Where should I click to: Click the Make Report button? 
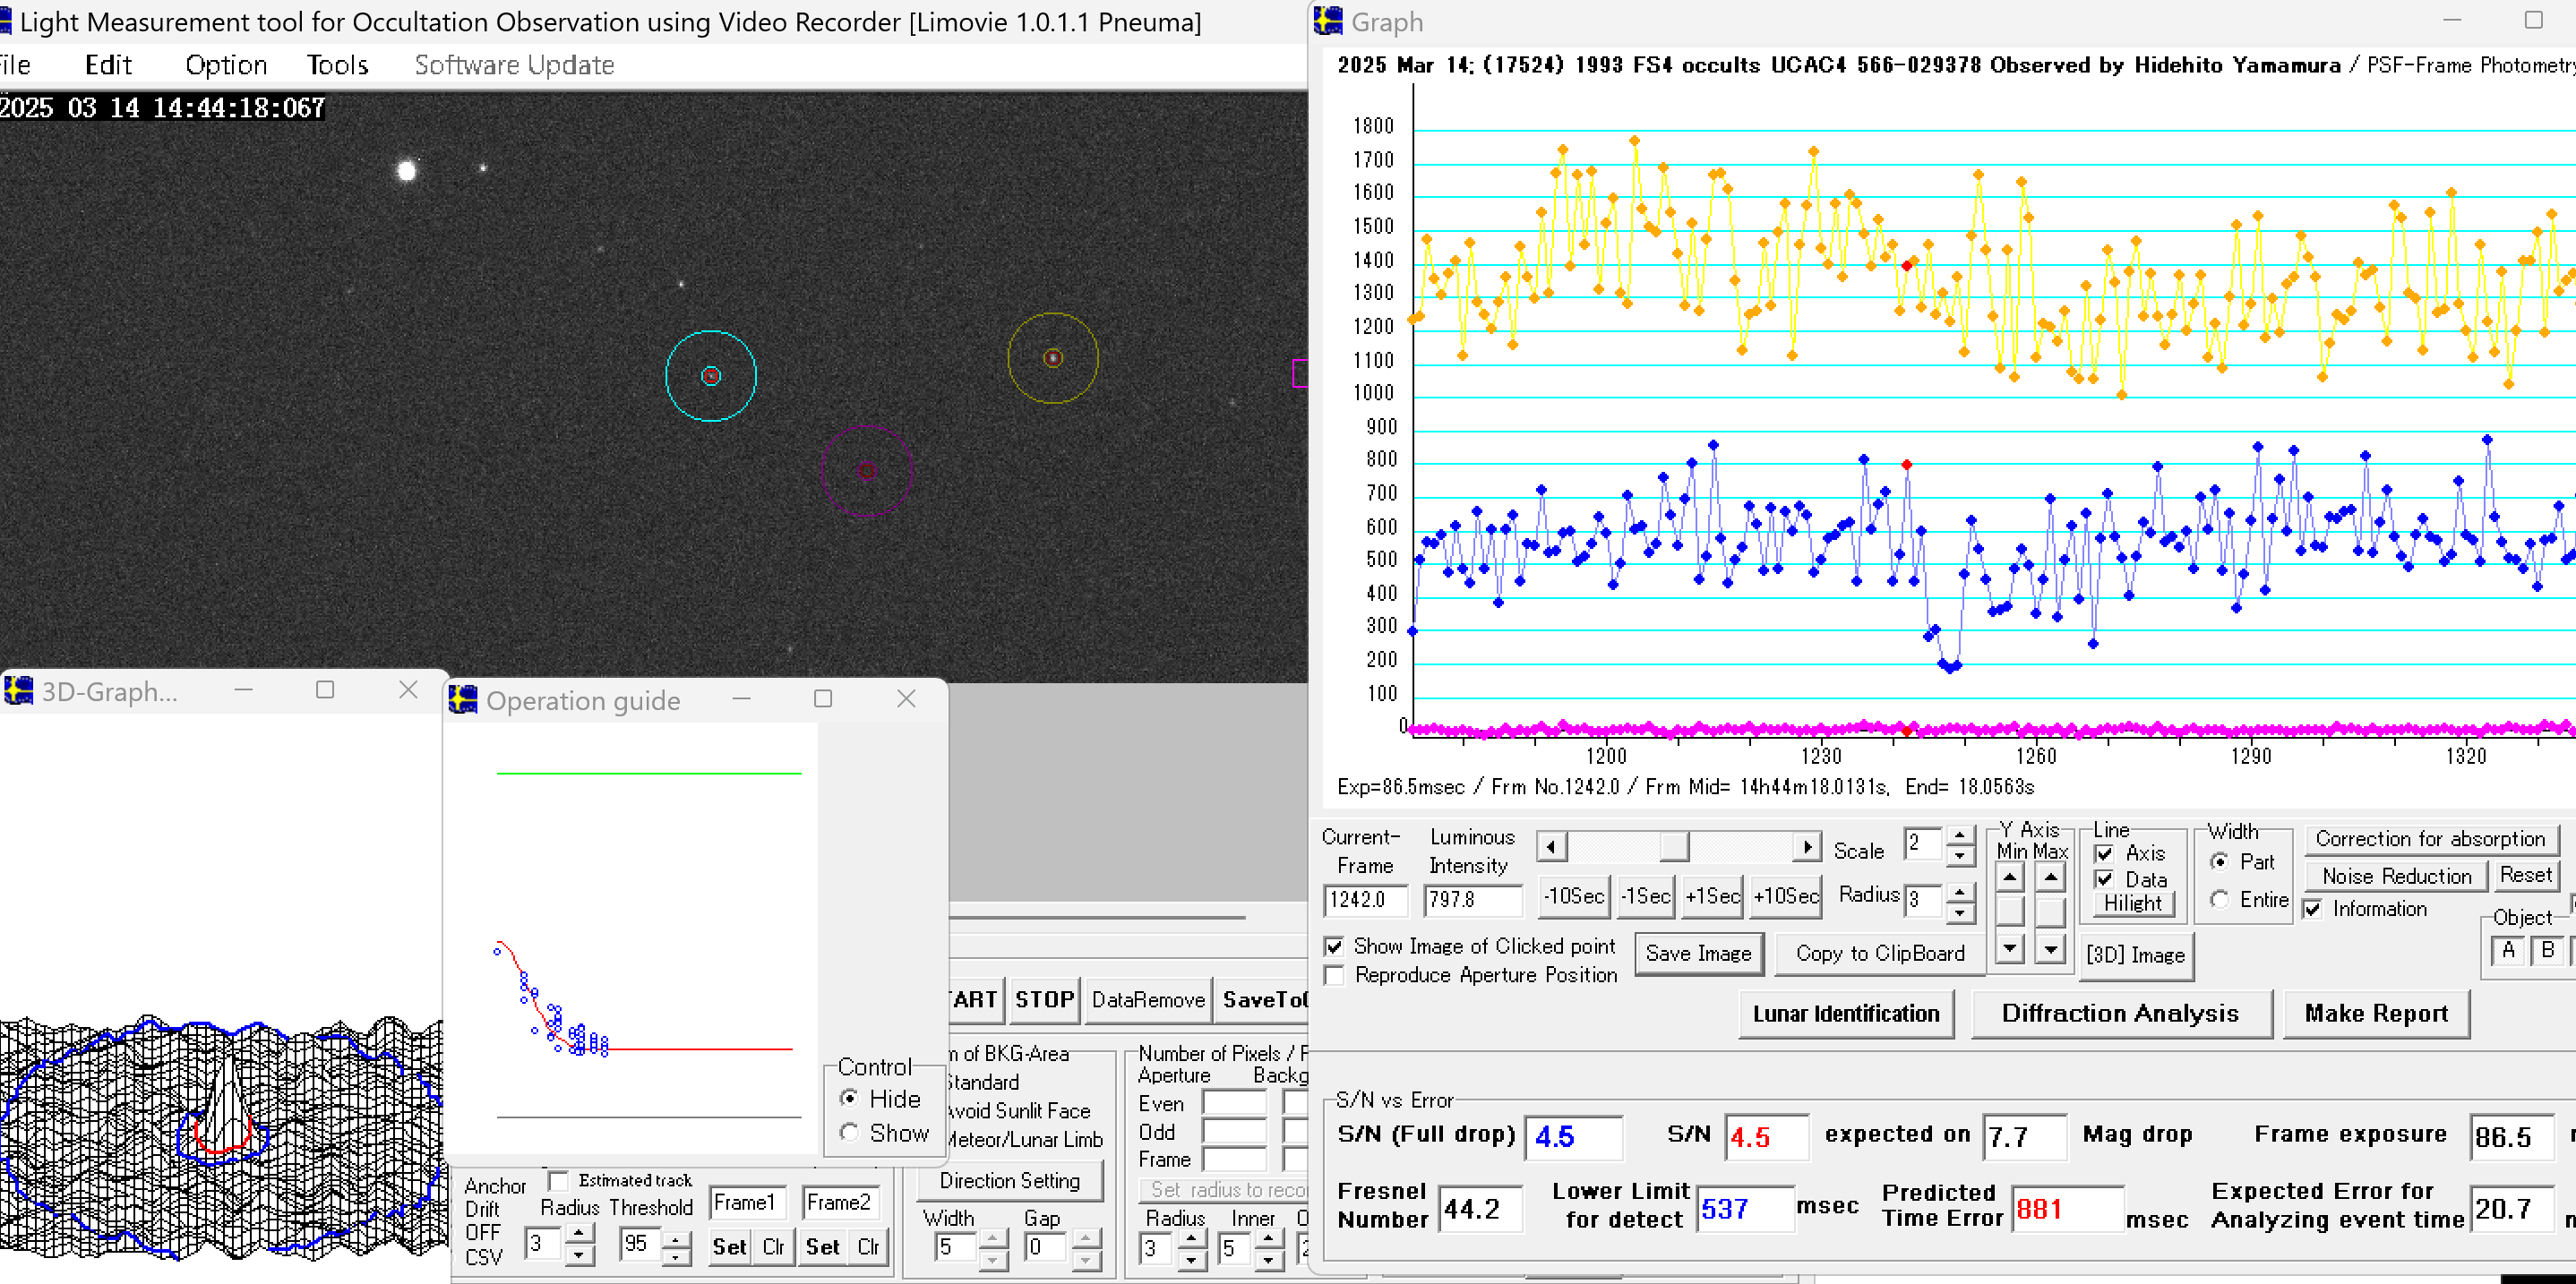[x=2375, y=1013]
